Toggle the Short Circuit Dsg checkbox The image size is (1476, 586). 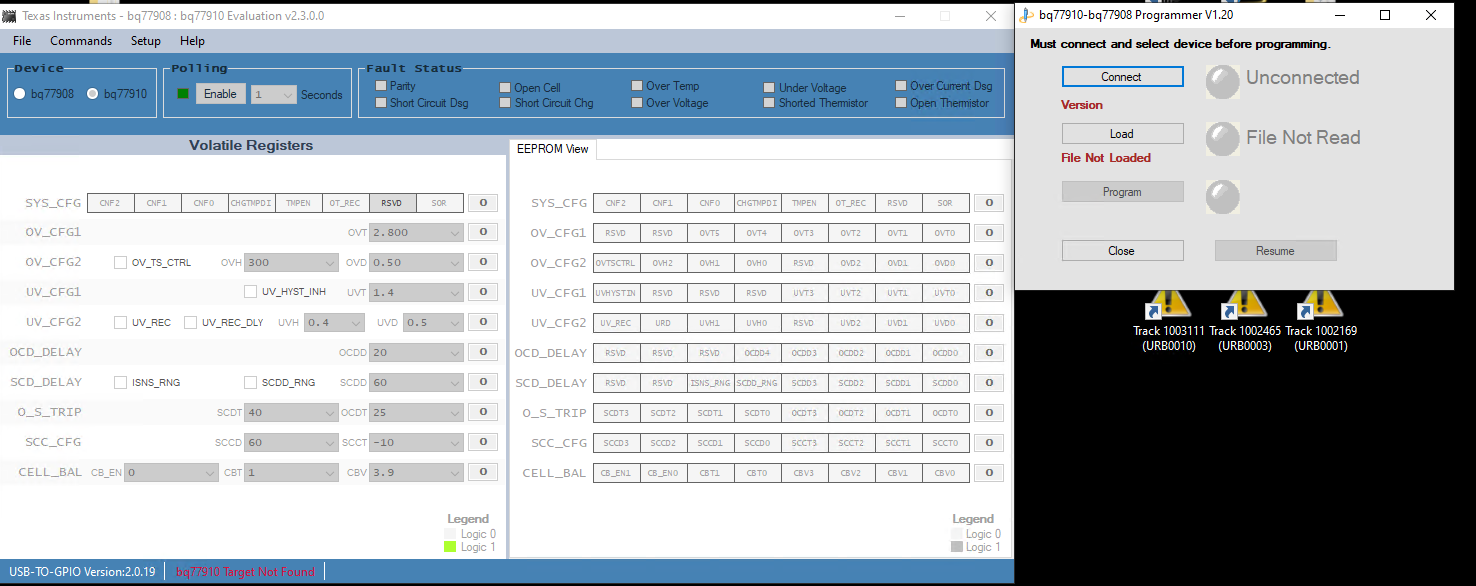(x=381, y=103)
